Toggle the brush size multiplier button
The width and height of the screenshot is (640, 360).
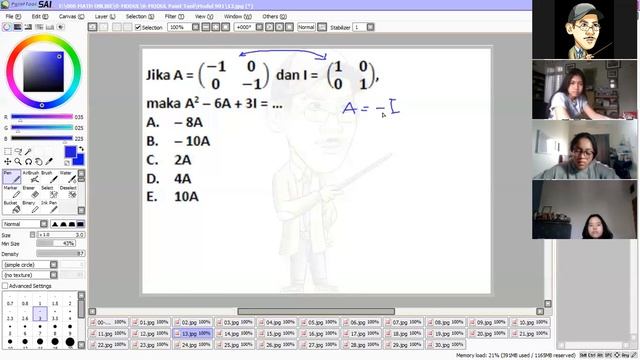click(x=32, y=235)
